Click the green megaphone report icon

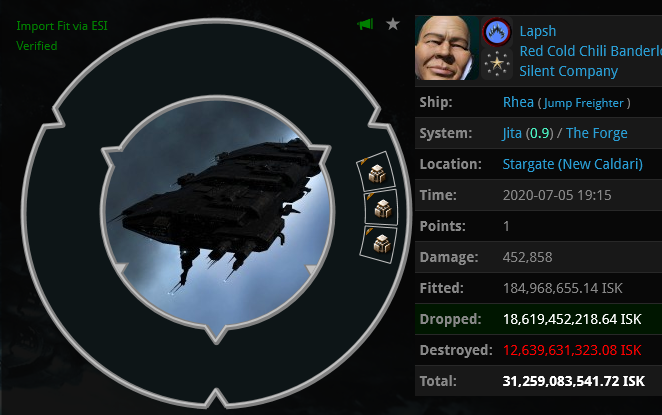[365, 24]
